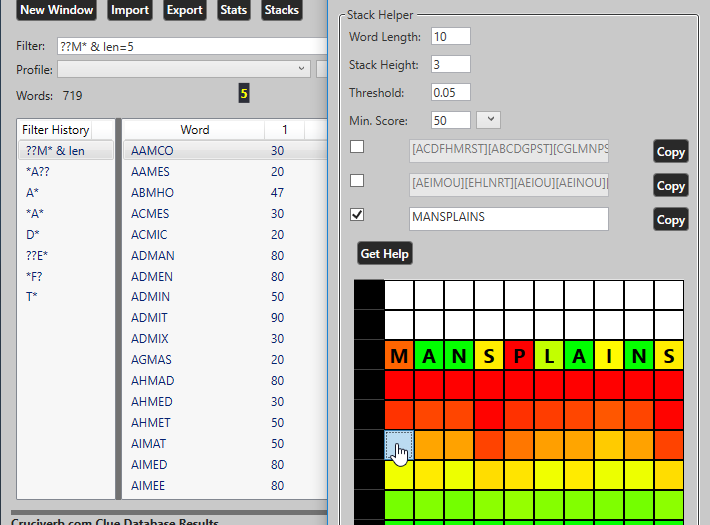Image resolution: width=710 pixels, height=525 pixels.
Task: Select the AAMCO word row
Action: pos(225,151)
